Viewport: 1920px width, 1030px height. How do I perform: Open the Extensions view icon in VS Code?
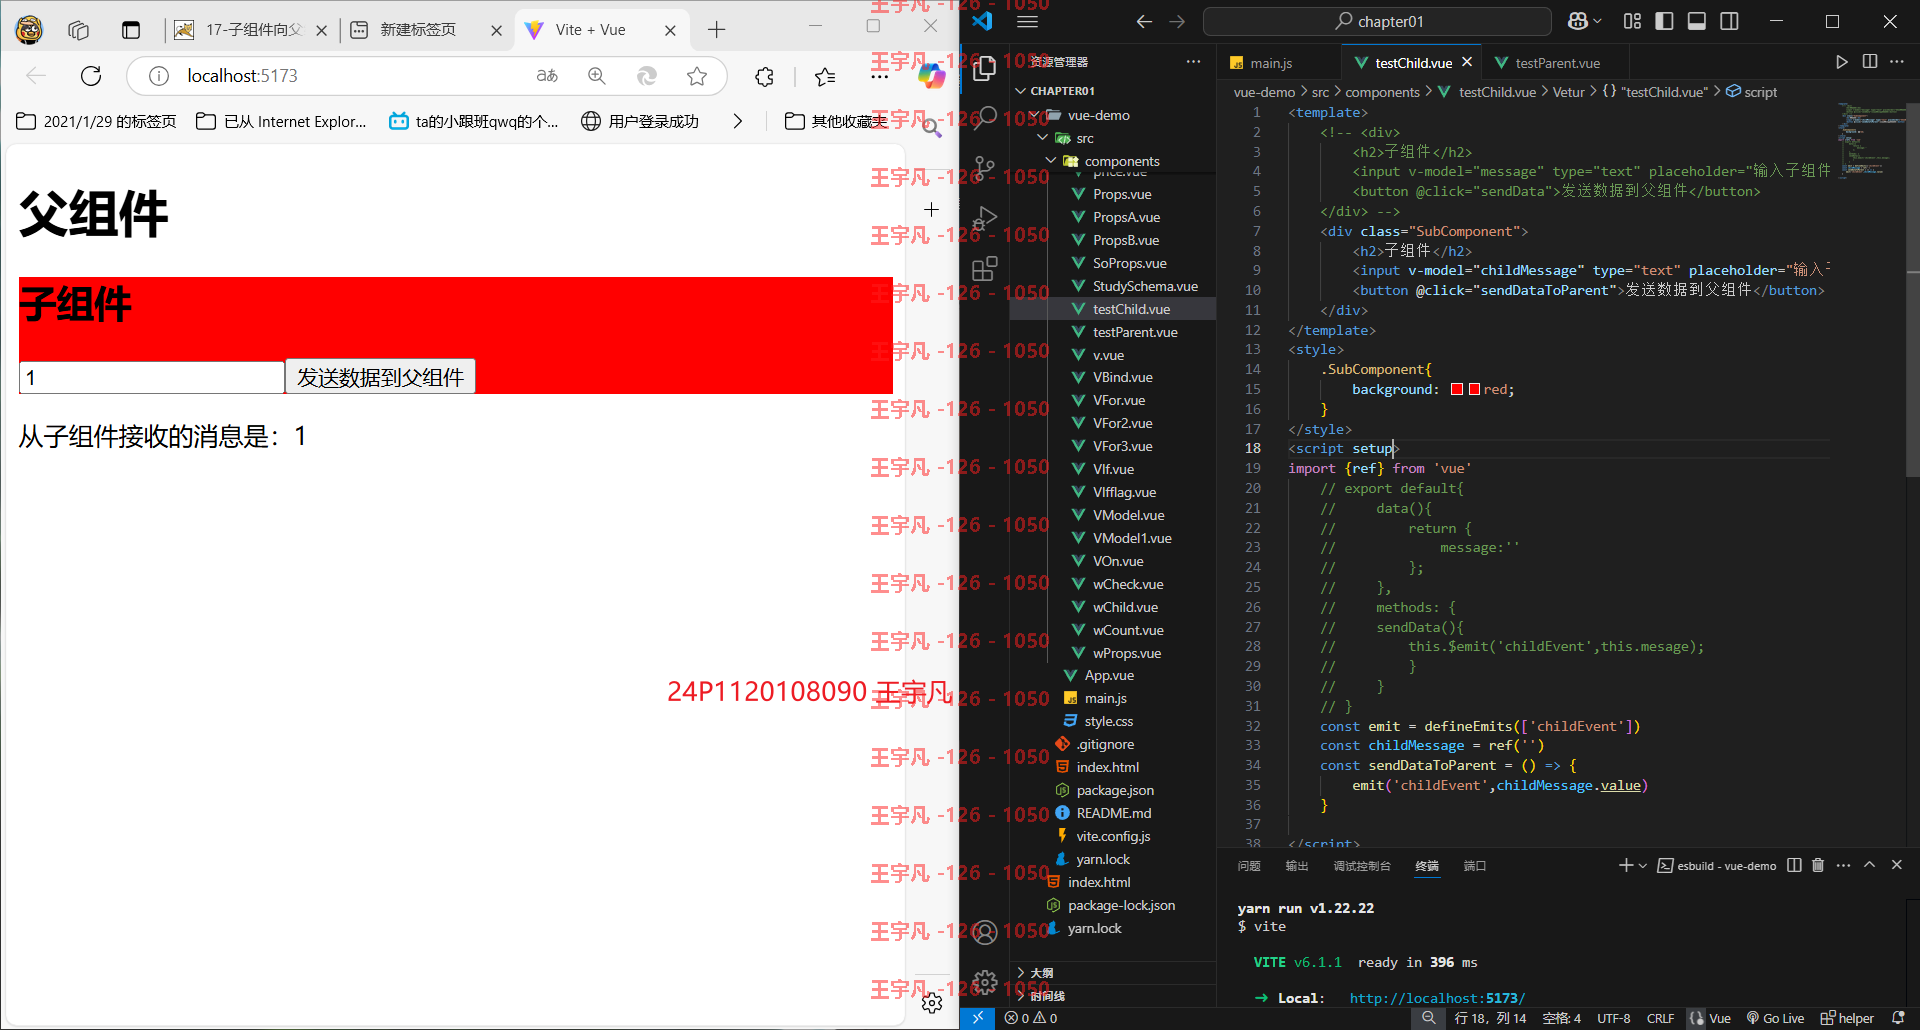[985, 268]
